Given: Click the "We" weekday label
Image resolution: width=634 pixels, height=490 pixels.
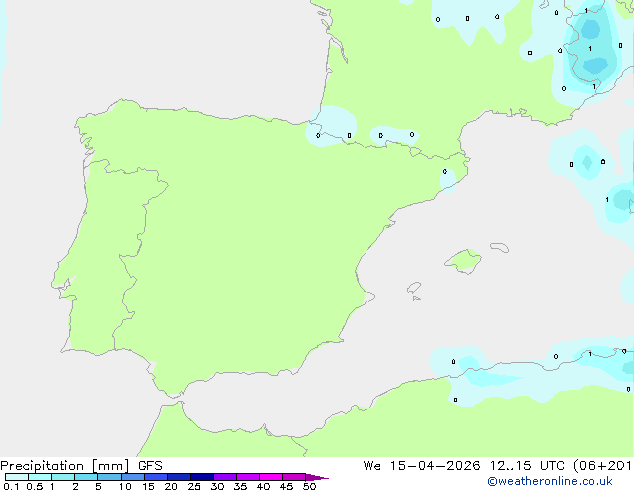Looking at the screenshot, I should pos(372,466).
